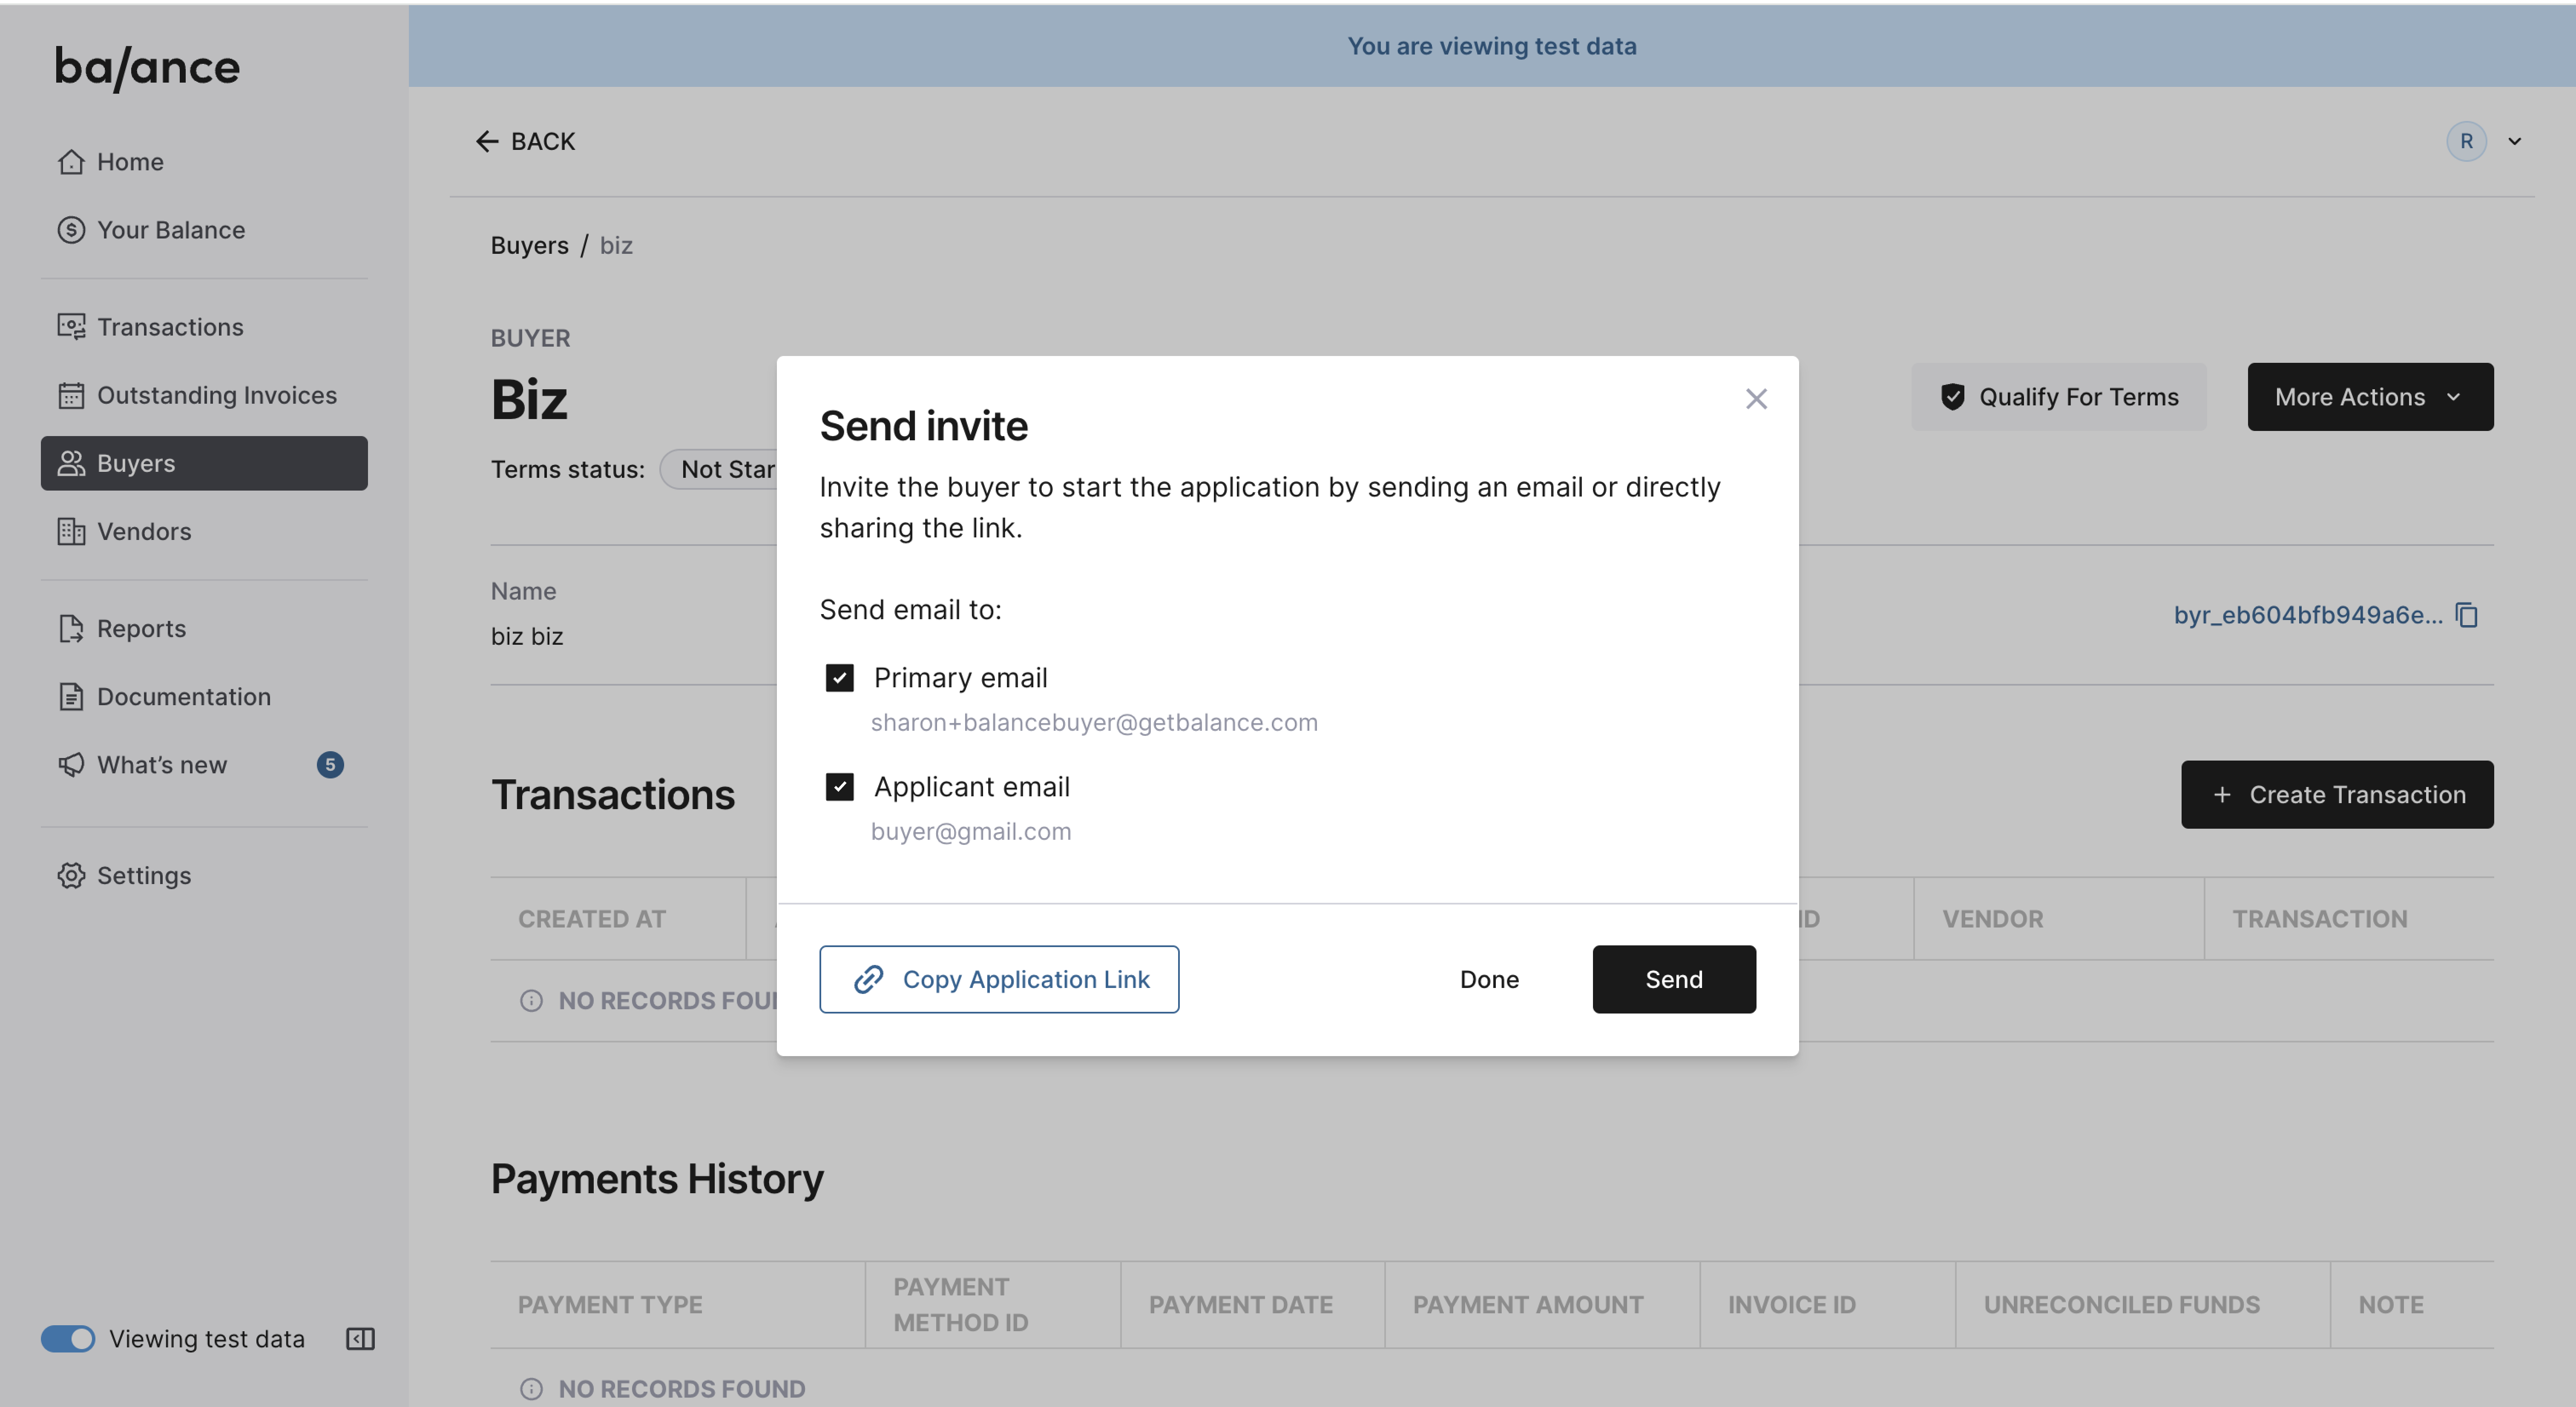The height and width of the screenshot is (1407, 2576).
Task: Click the Buyers people icon
Action: (71, 463)
